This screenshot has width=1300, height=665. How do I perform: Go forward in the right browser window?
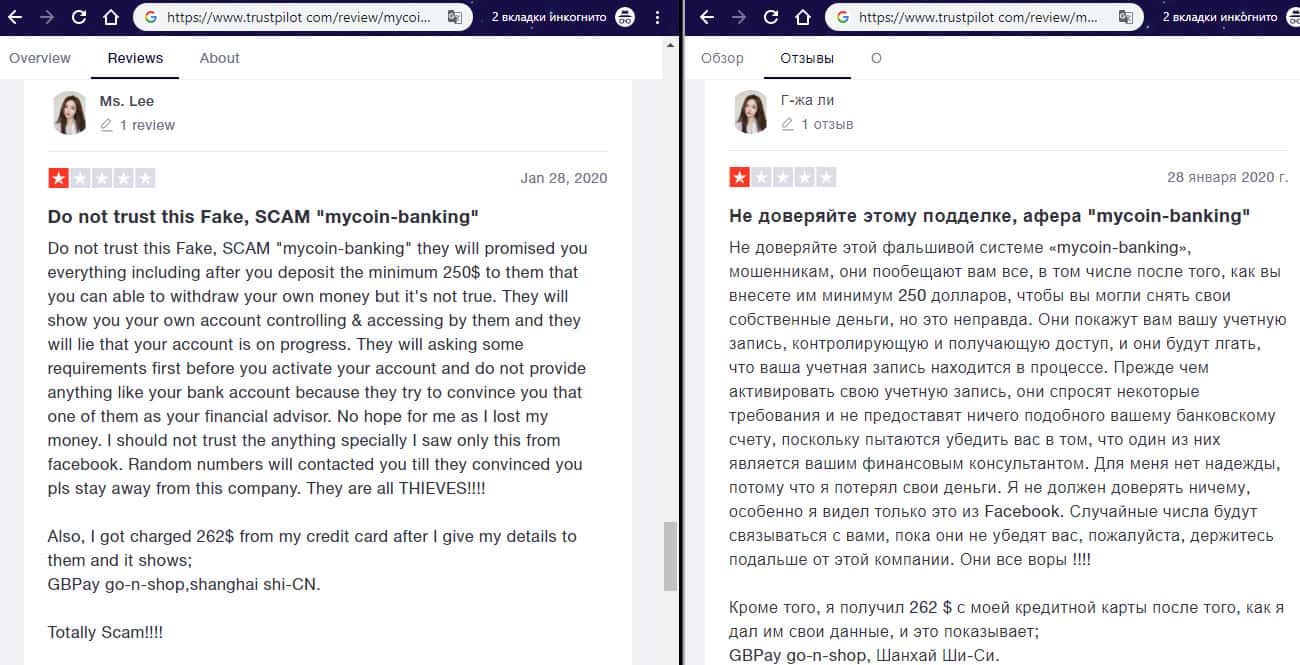pyautogui.click(x=739, y=17)
